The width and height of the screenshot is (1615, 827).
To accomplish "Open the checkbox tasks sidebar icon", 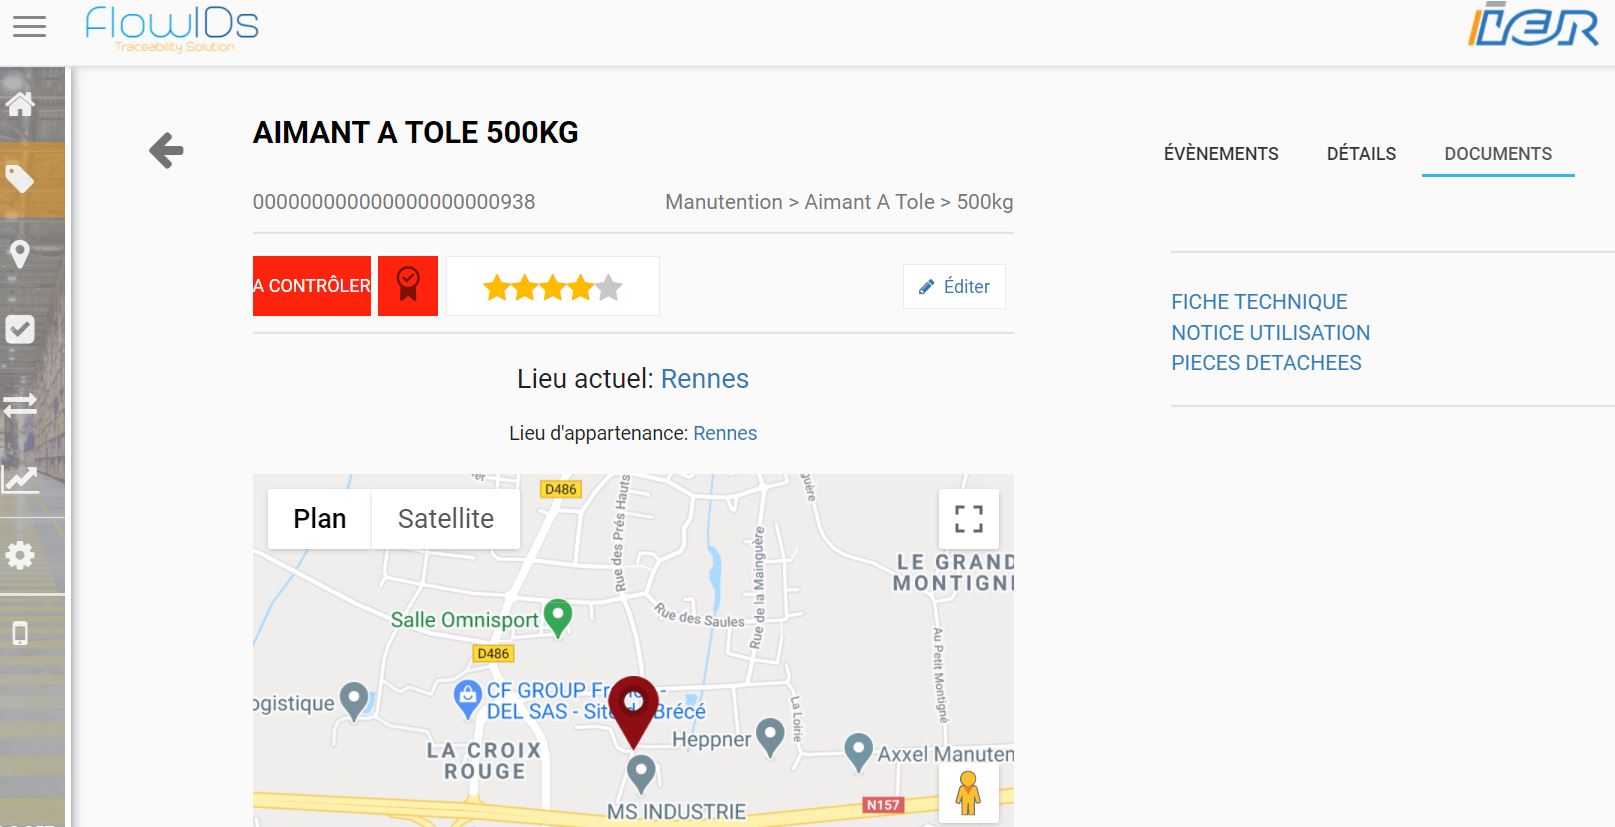I will [20, 329].
